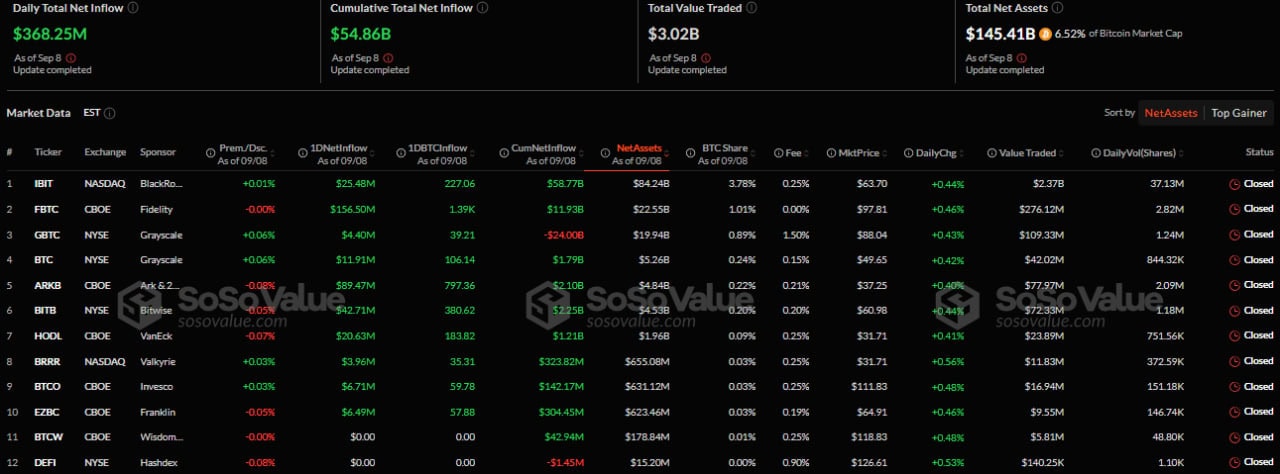Click red alert icon under Daily Total Net Inflow

point(70,58)
